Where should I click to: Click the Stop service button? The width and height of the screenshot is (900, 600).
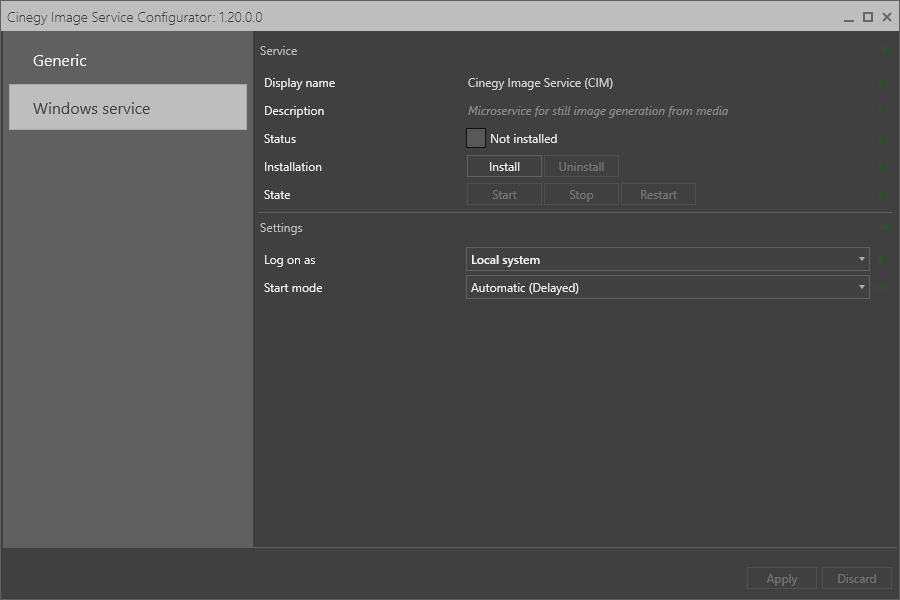click(x=581, y=195)
